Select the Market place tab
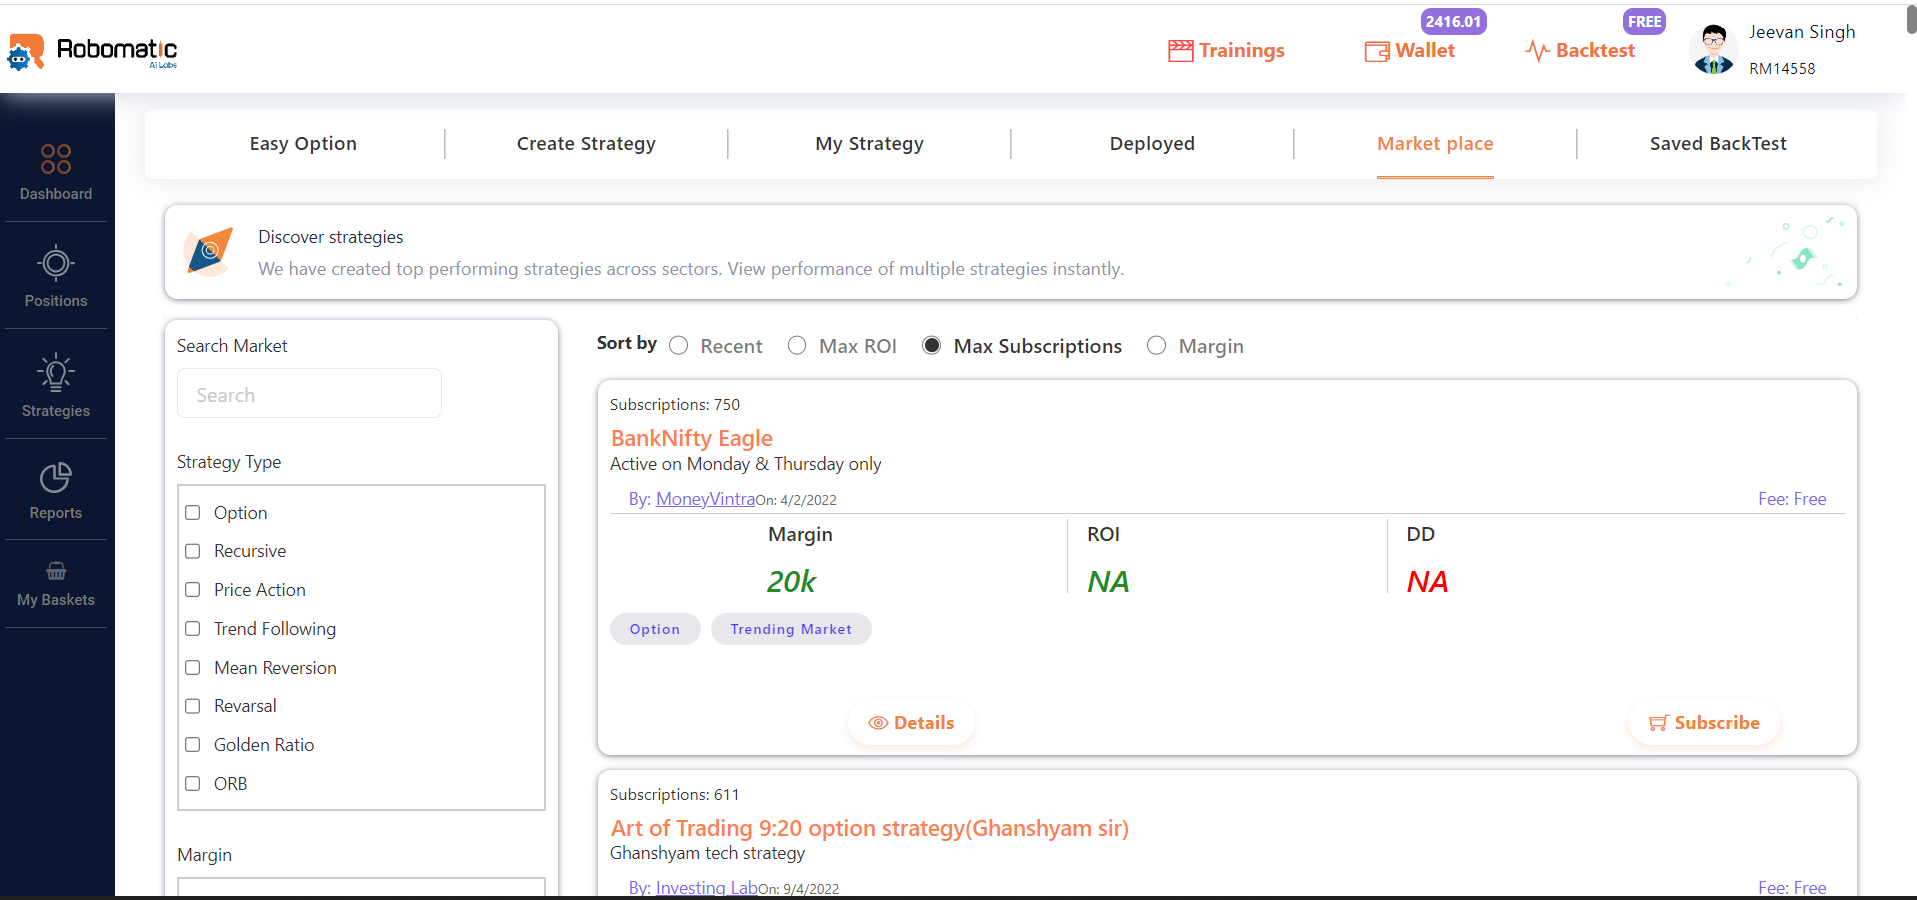The image size is (1917, 900). click(1435, 144)
